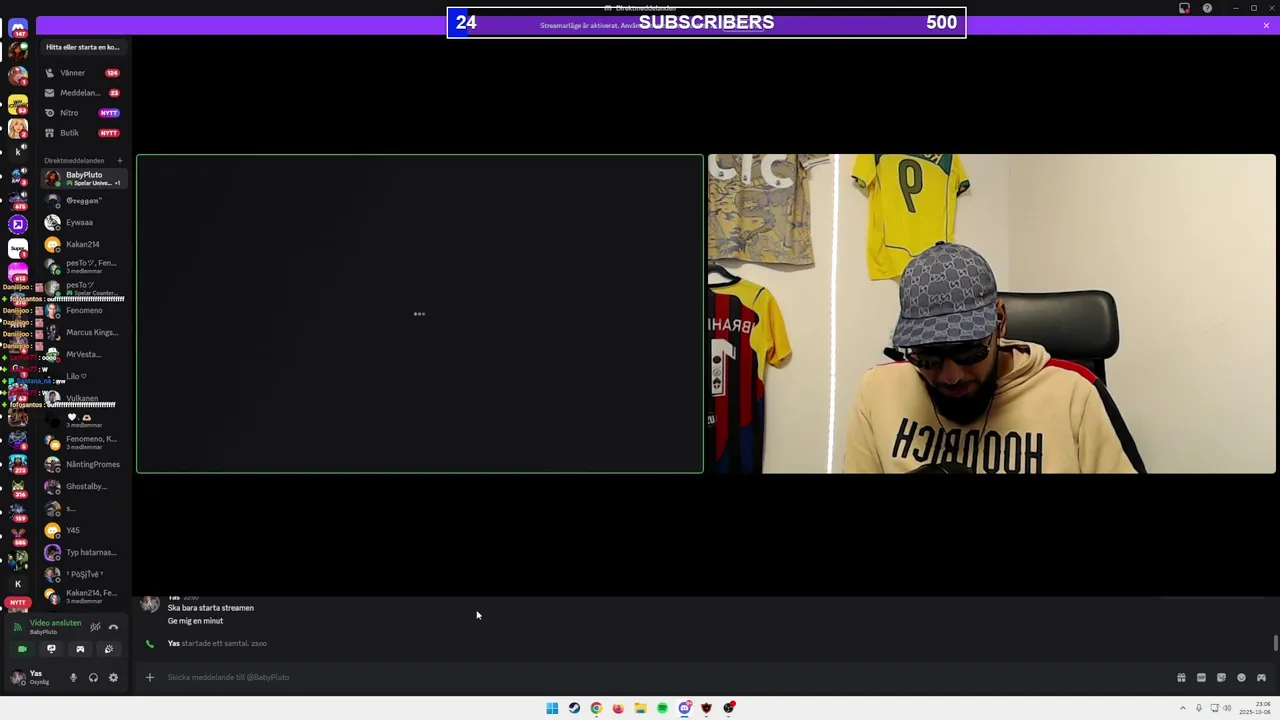Focus the message field to @BabyPluto
The height and width of the screenshot is (720, 1280).
point(660,677)
